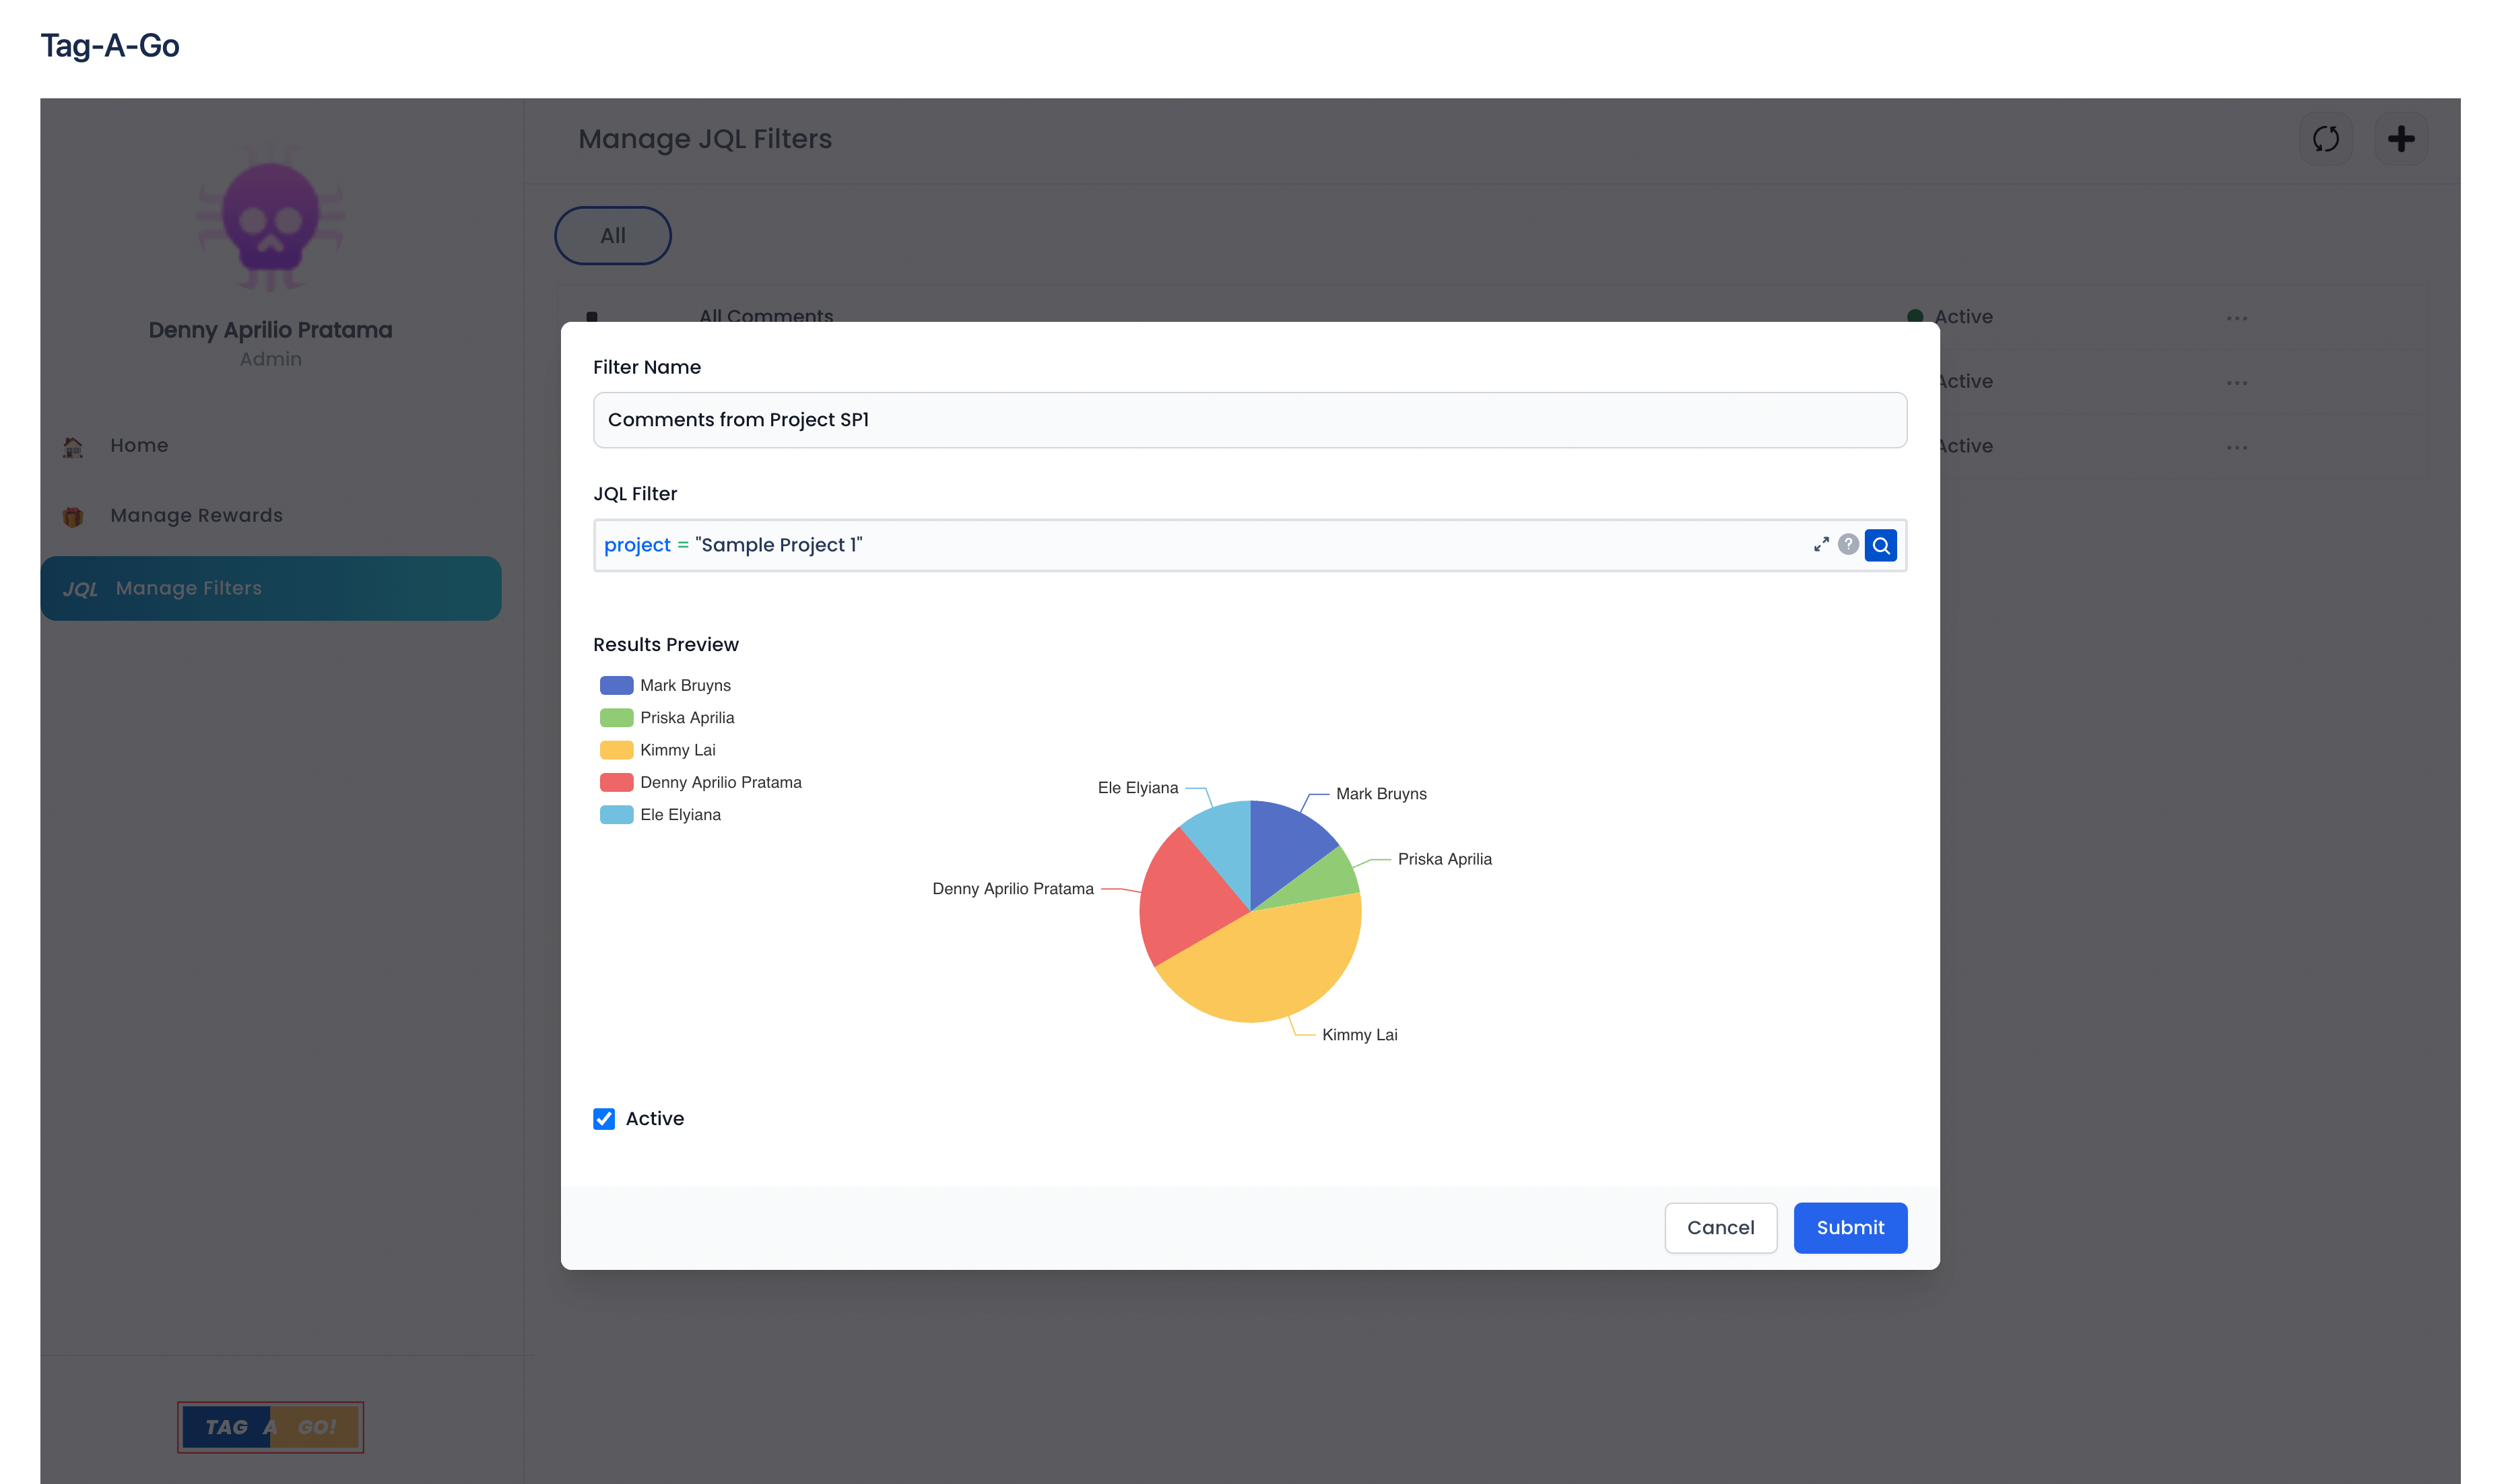
Task: Open the JQL syntax help icon
Action: click(1848, 544)
